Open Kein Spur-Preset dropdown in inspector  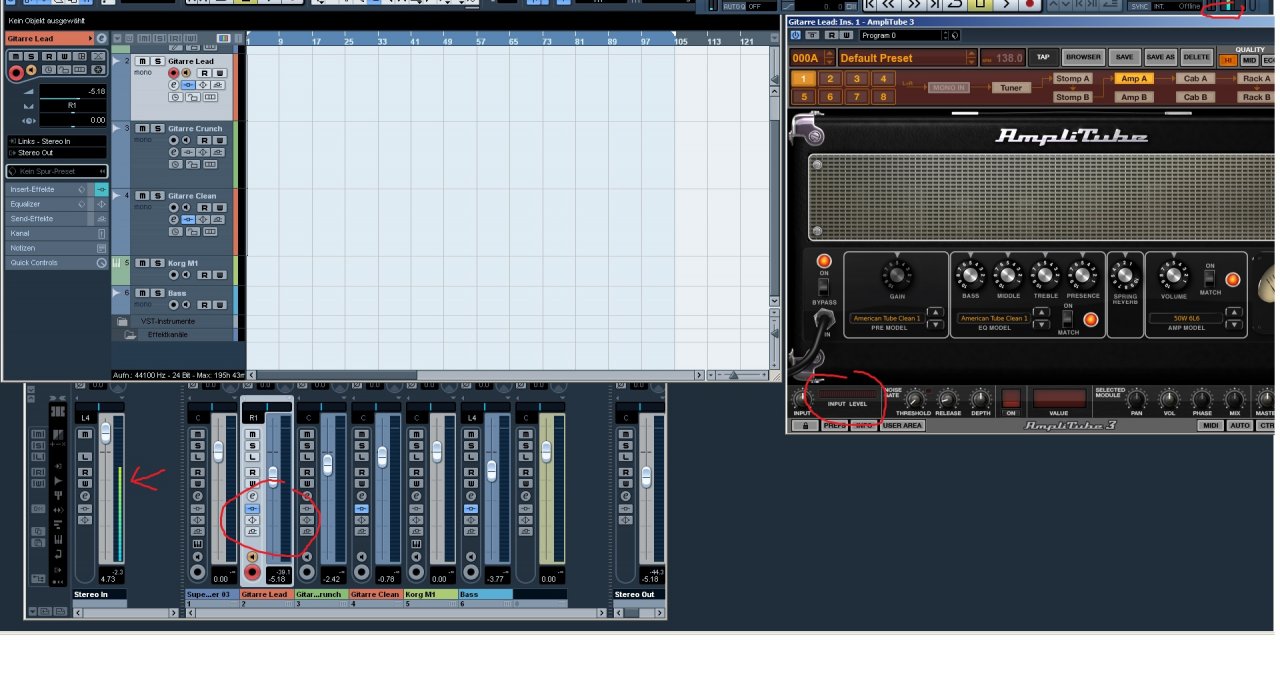[57, 171]
